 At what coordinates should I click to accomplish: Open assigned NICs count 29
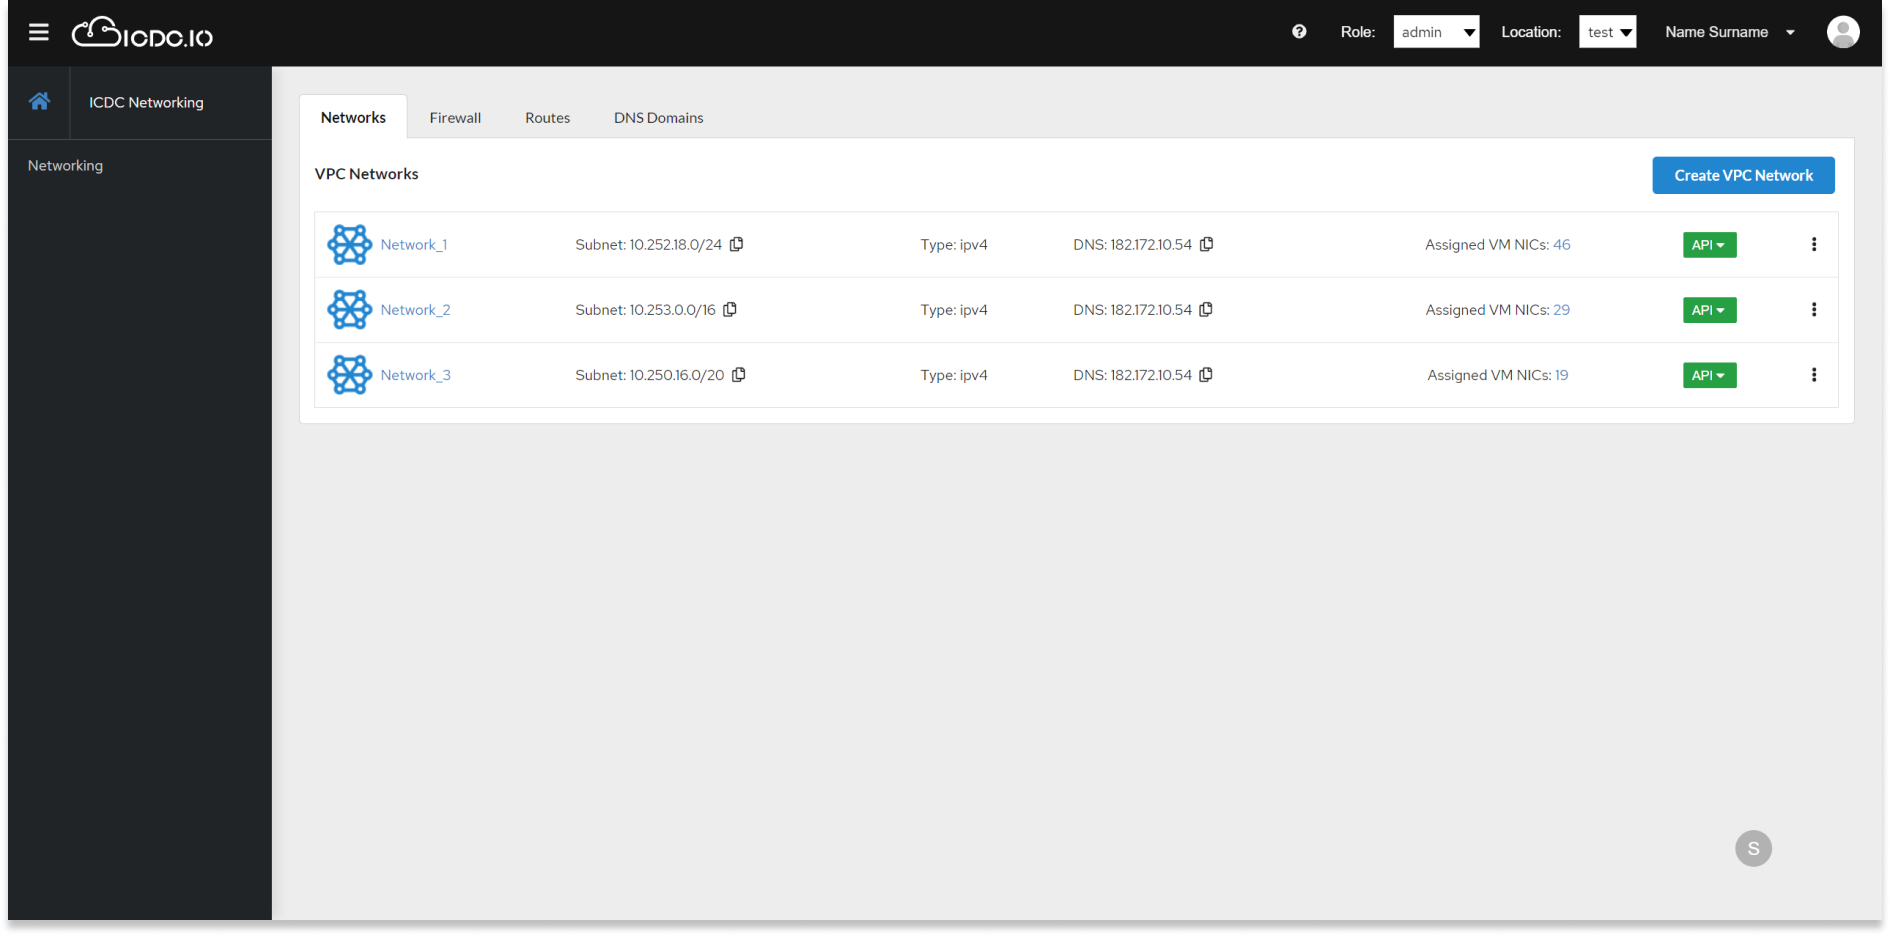coord(1561,310)
